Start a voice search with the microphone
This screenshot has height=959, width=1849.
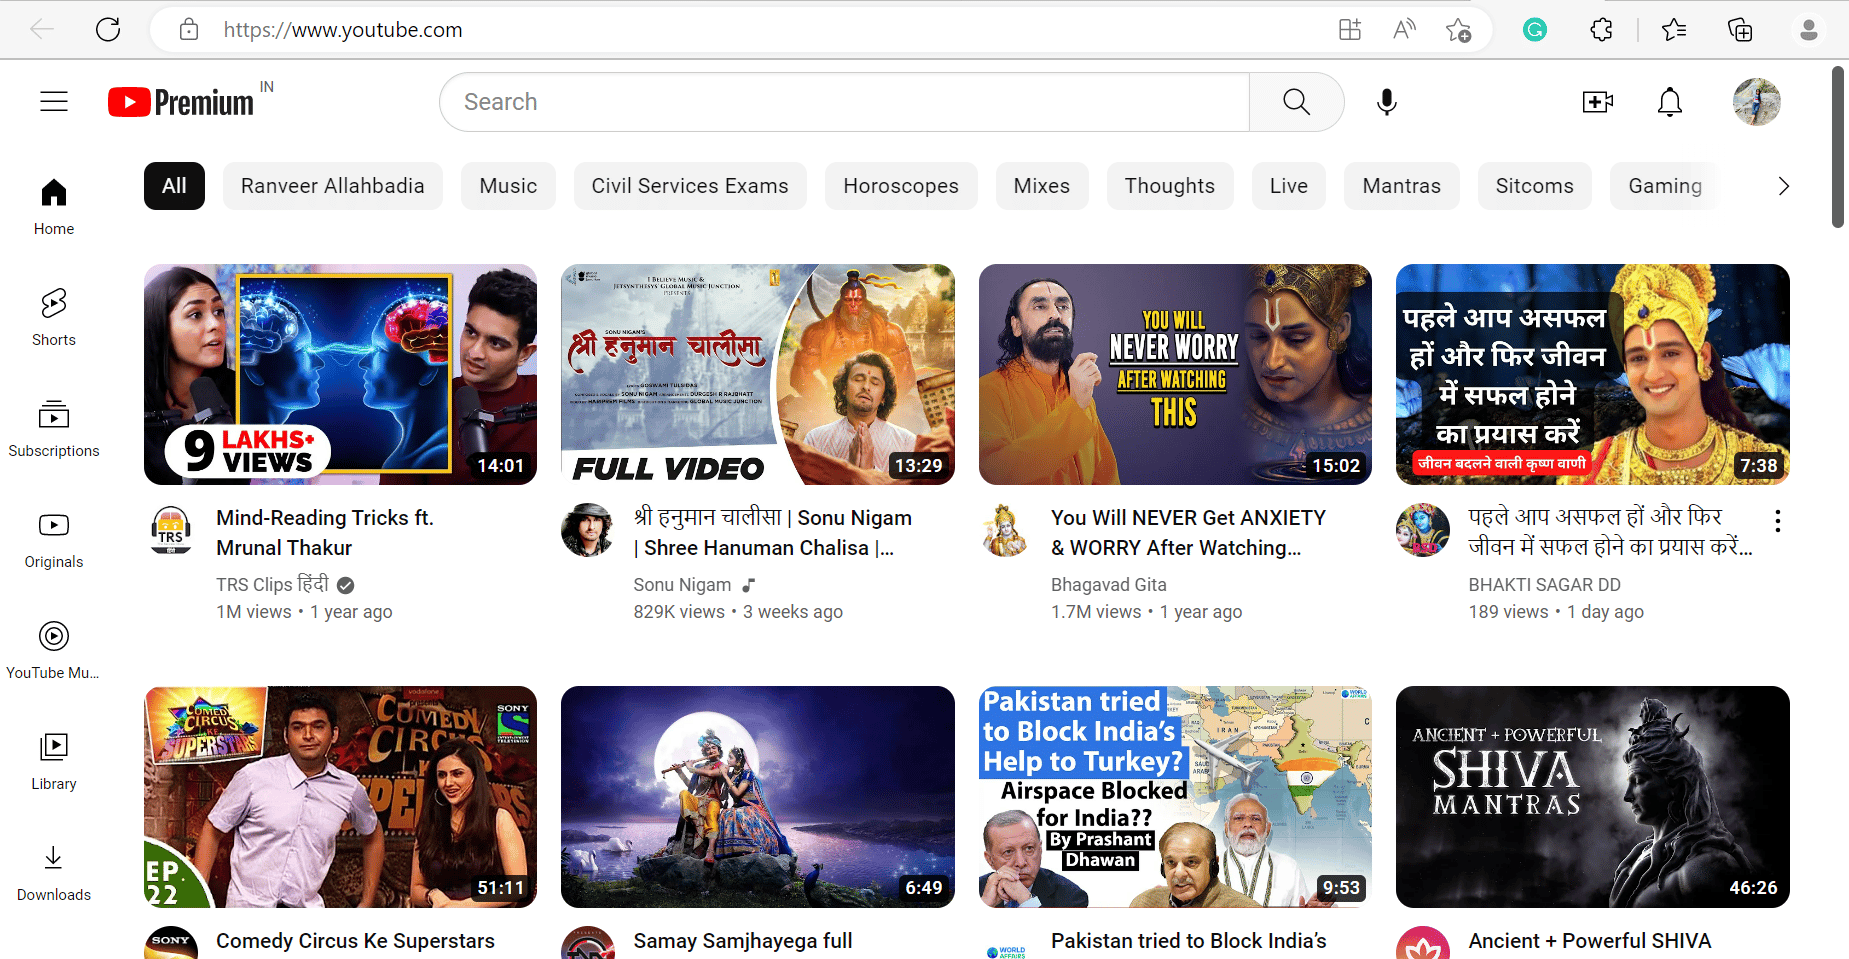[1386, 101]
